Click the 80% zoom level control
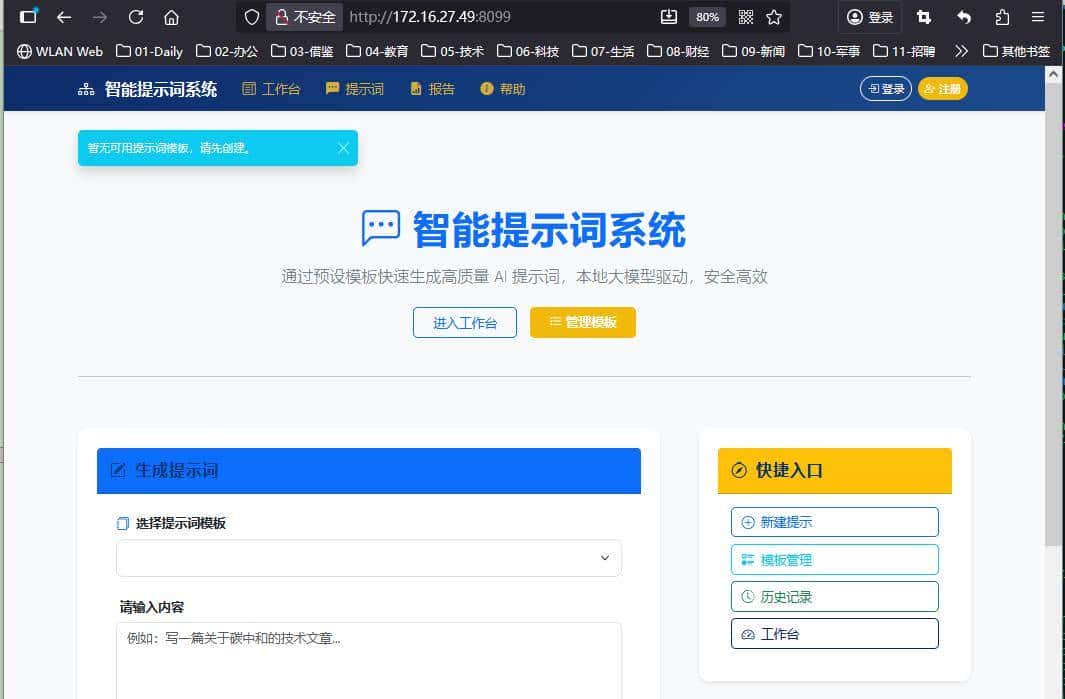The width and height of the screenshot is (1065, 699). pos(708,16)
